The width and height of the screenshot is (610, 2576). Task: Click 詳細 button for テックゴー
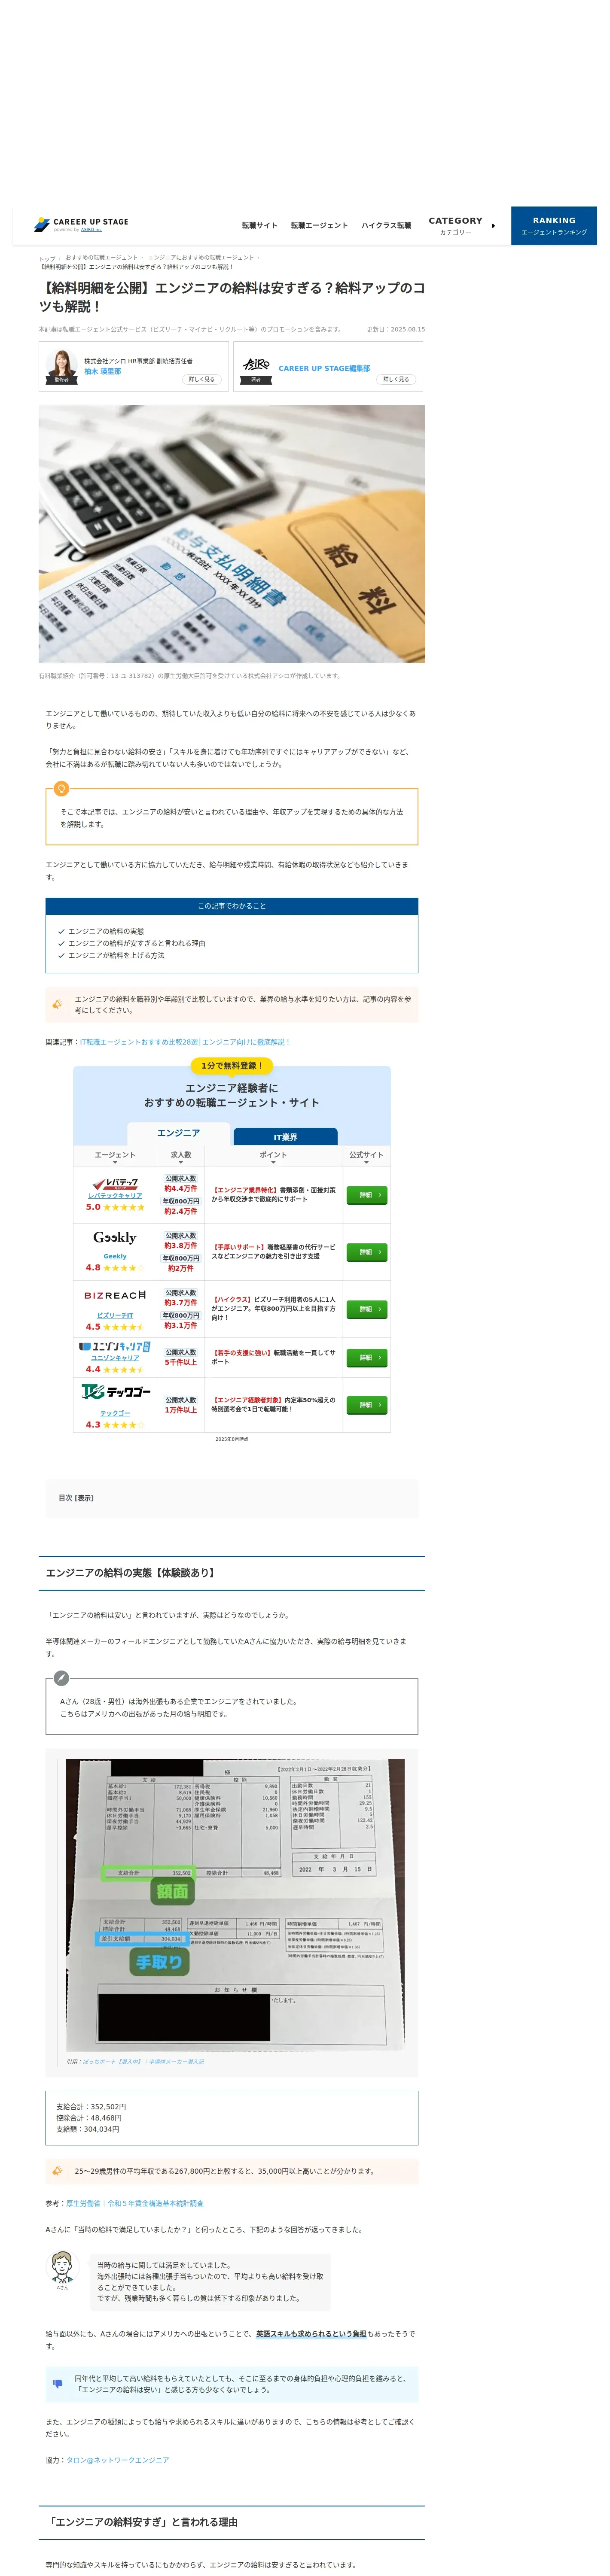click(x=366, y=1405)
